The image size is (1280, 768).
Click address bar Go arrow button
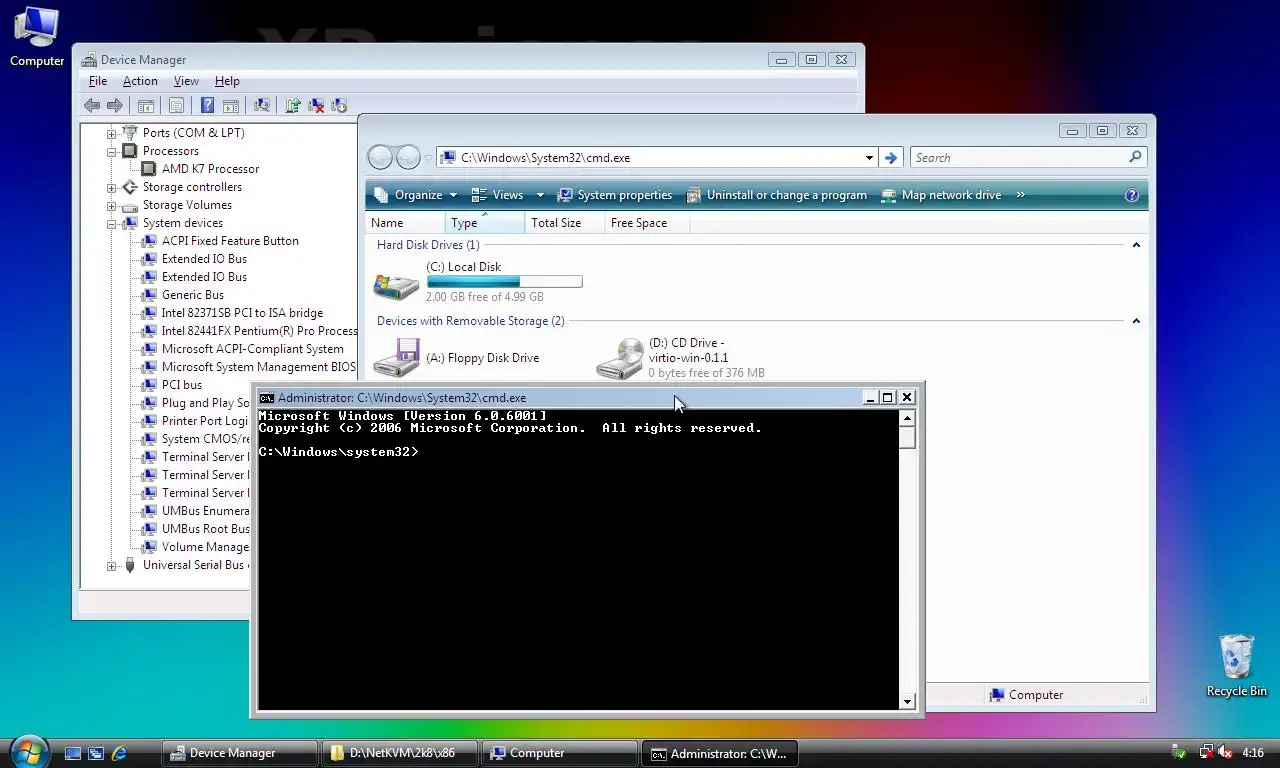click(891, 158)
